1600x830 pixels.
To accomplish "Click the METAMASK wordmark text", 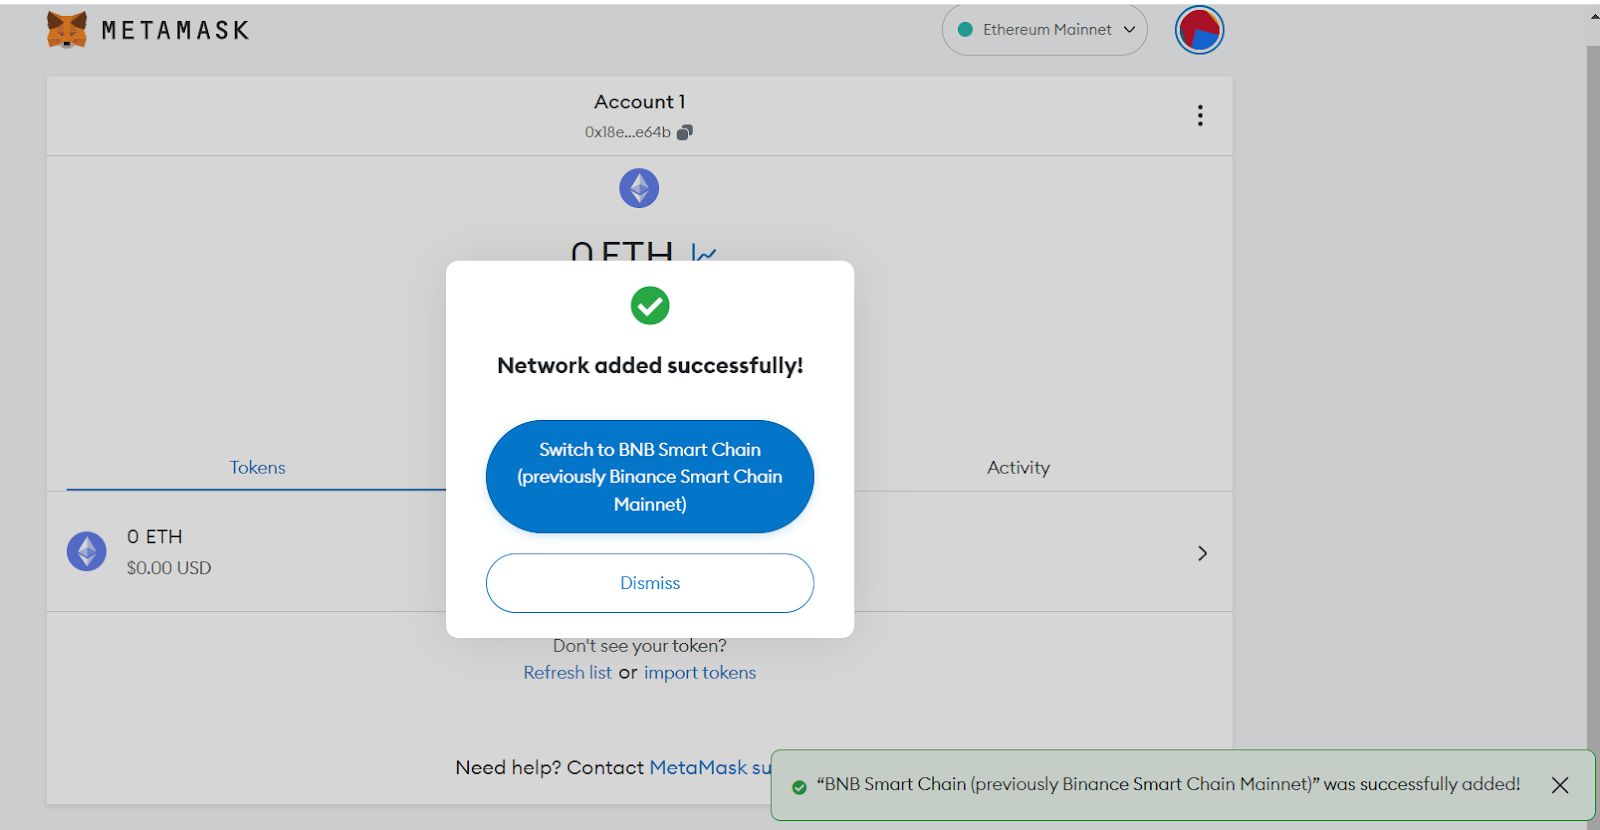I will tap(175, 31).
